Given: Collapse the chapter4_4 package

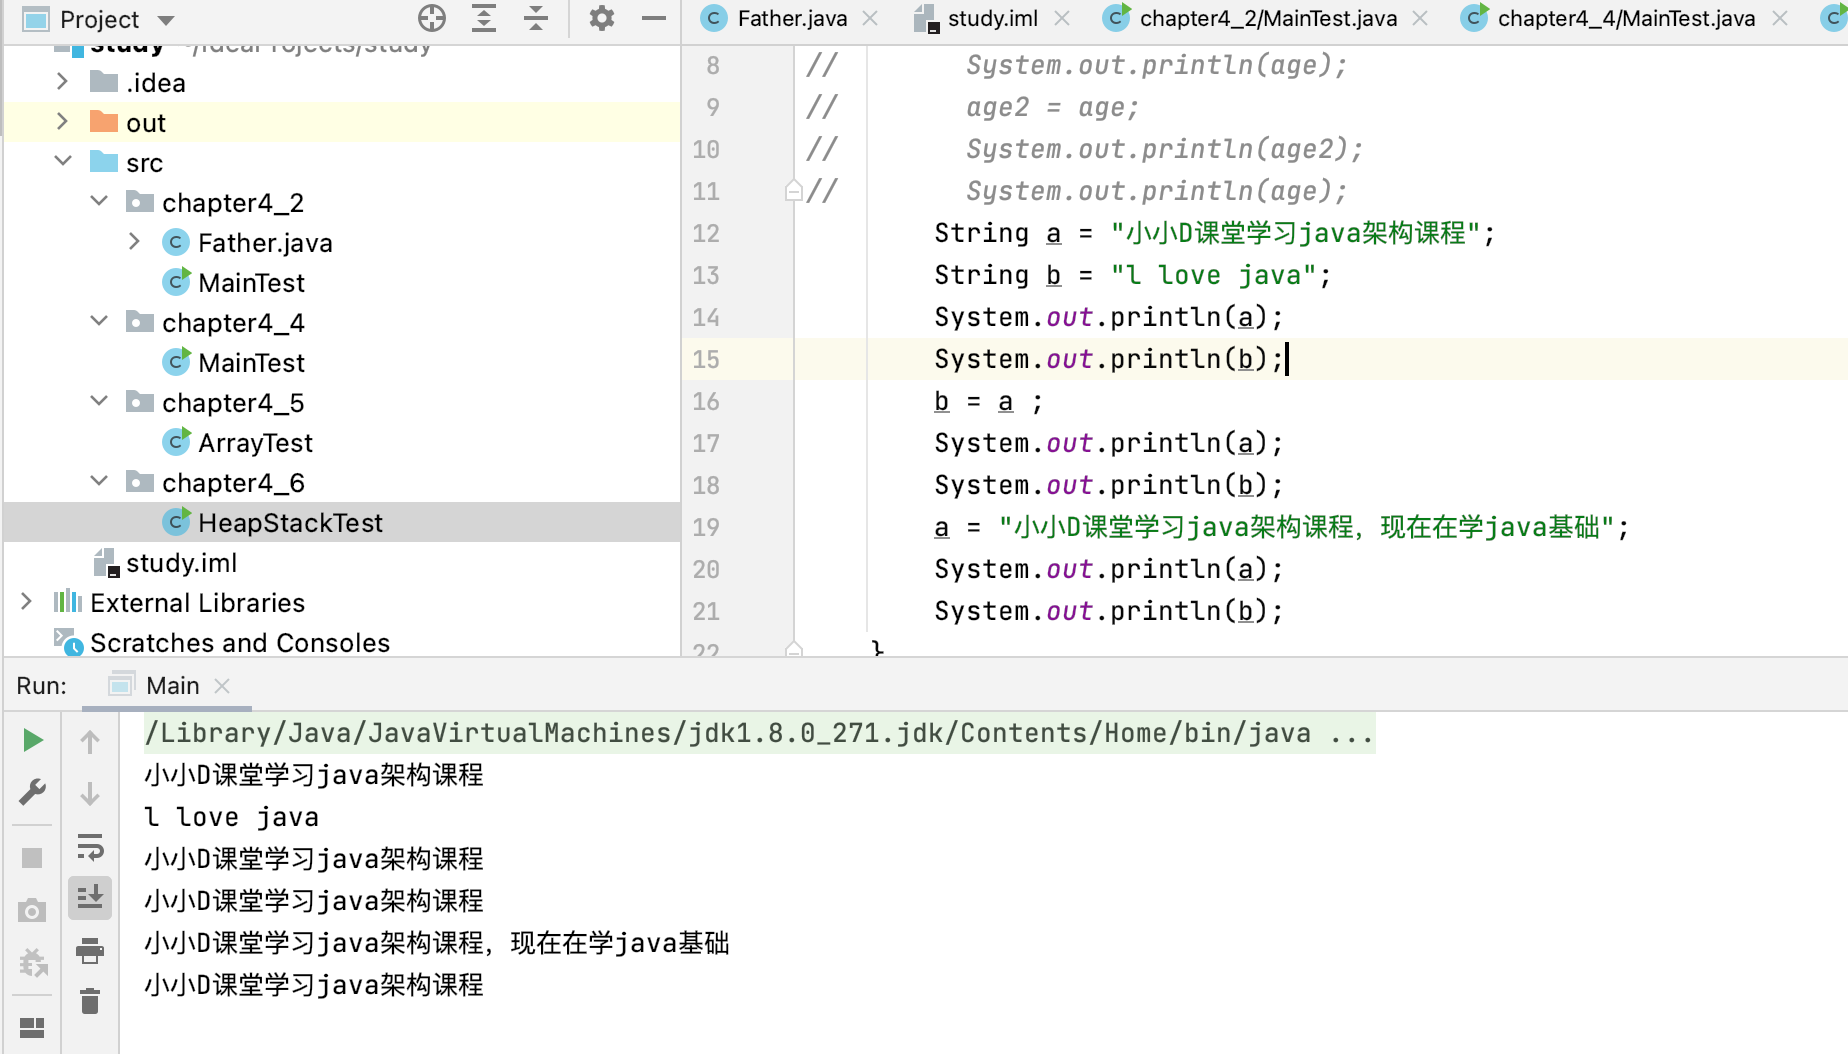Looking at the screenshot, I should tap(99, 322).
